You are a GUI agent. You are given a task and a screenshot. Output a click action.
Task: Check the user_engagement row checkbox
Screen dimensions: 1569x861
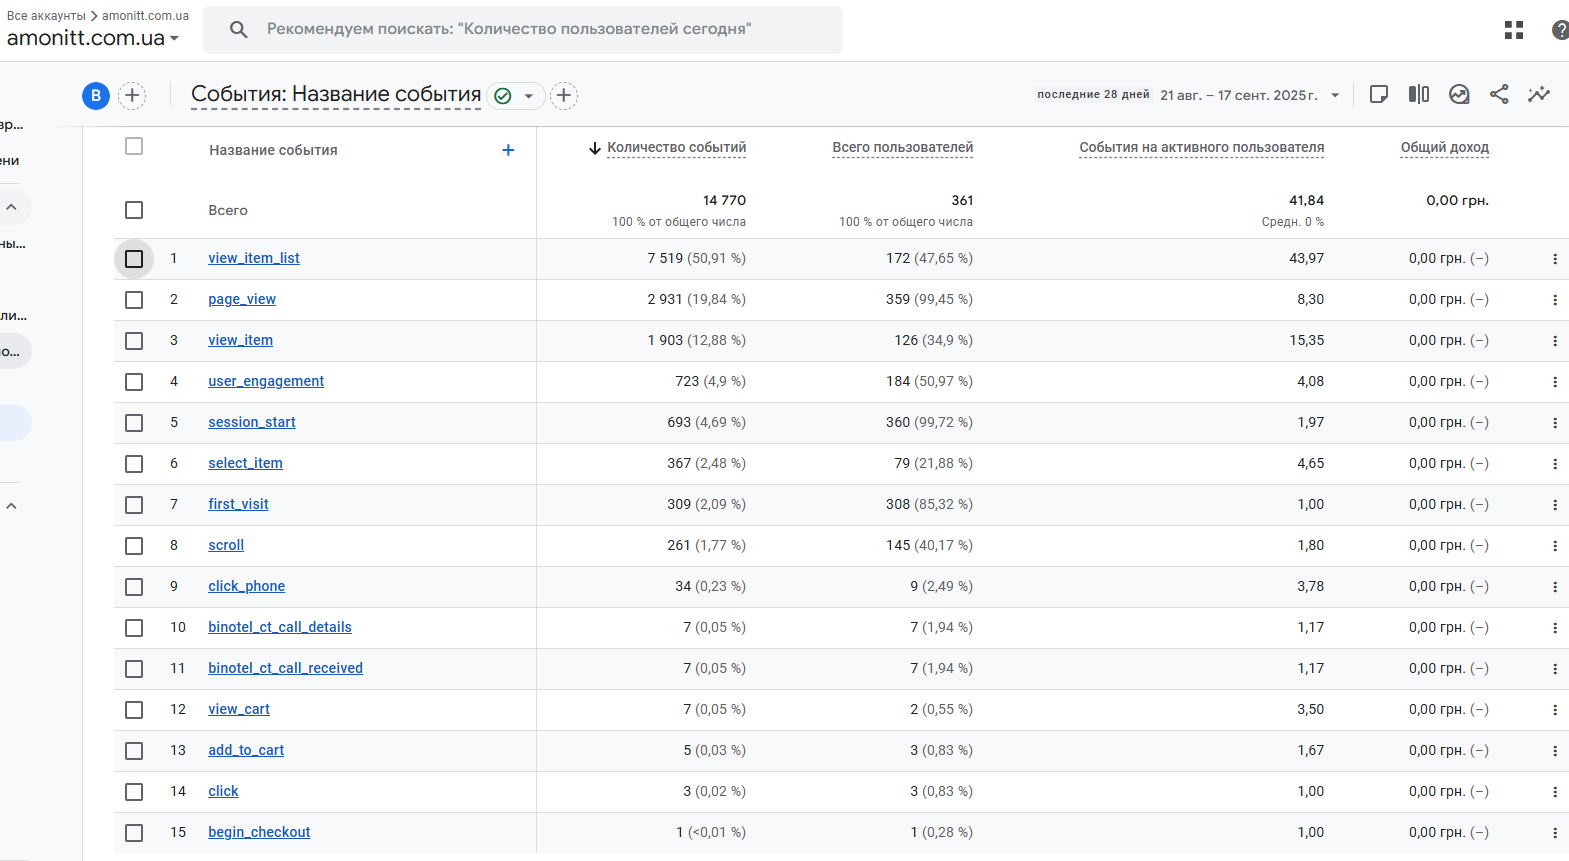(x=134, y=382)
